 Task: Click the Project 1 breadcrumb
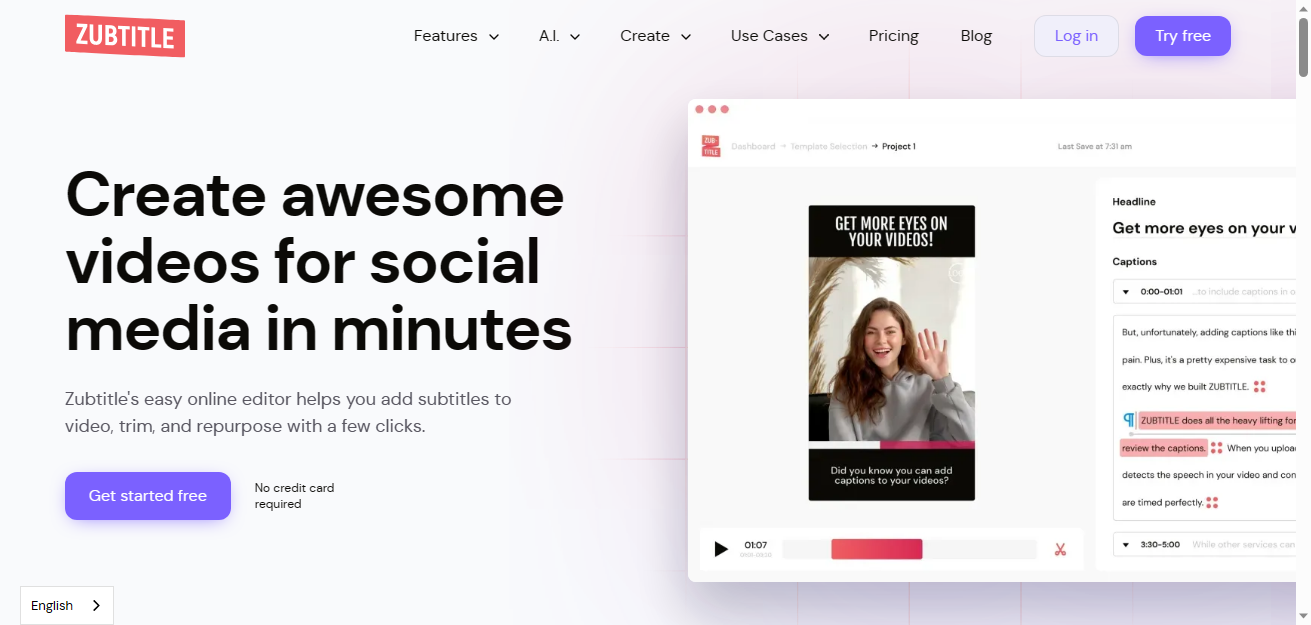point(899,147)
